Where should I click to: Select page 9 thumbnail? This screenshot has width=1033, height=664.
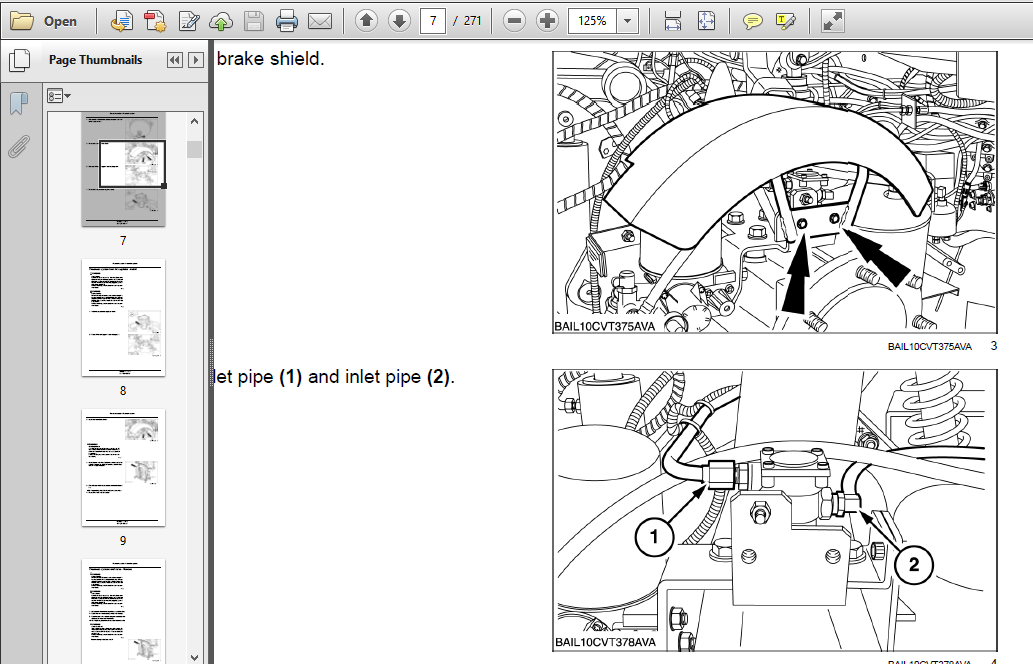point(123,468)
